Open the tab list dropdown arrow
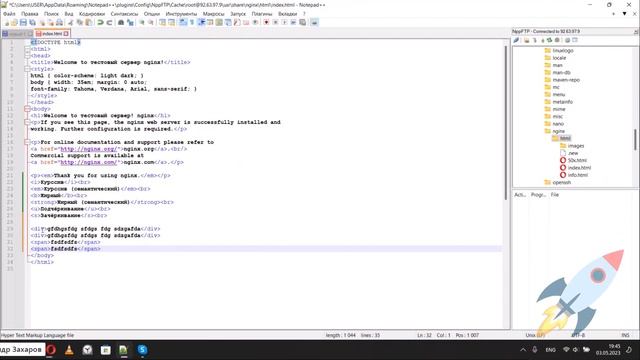Image resolution: width=640 pixels, height=360 pixels. click(x=624, y=13)
